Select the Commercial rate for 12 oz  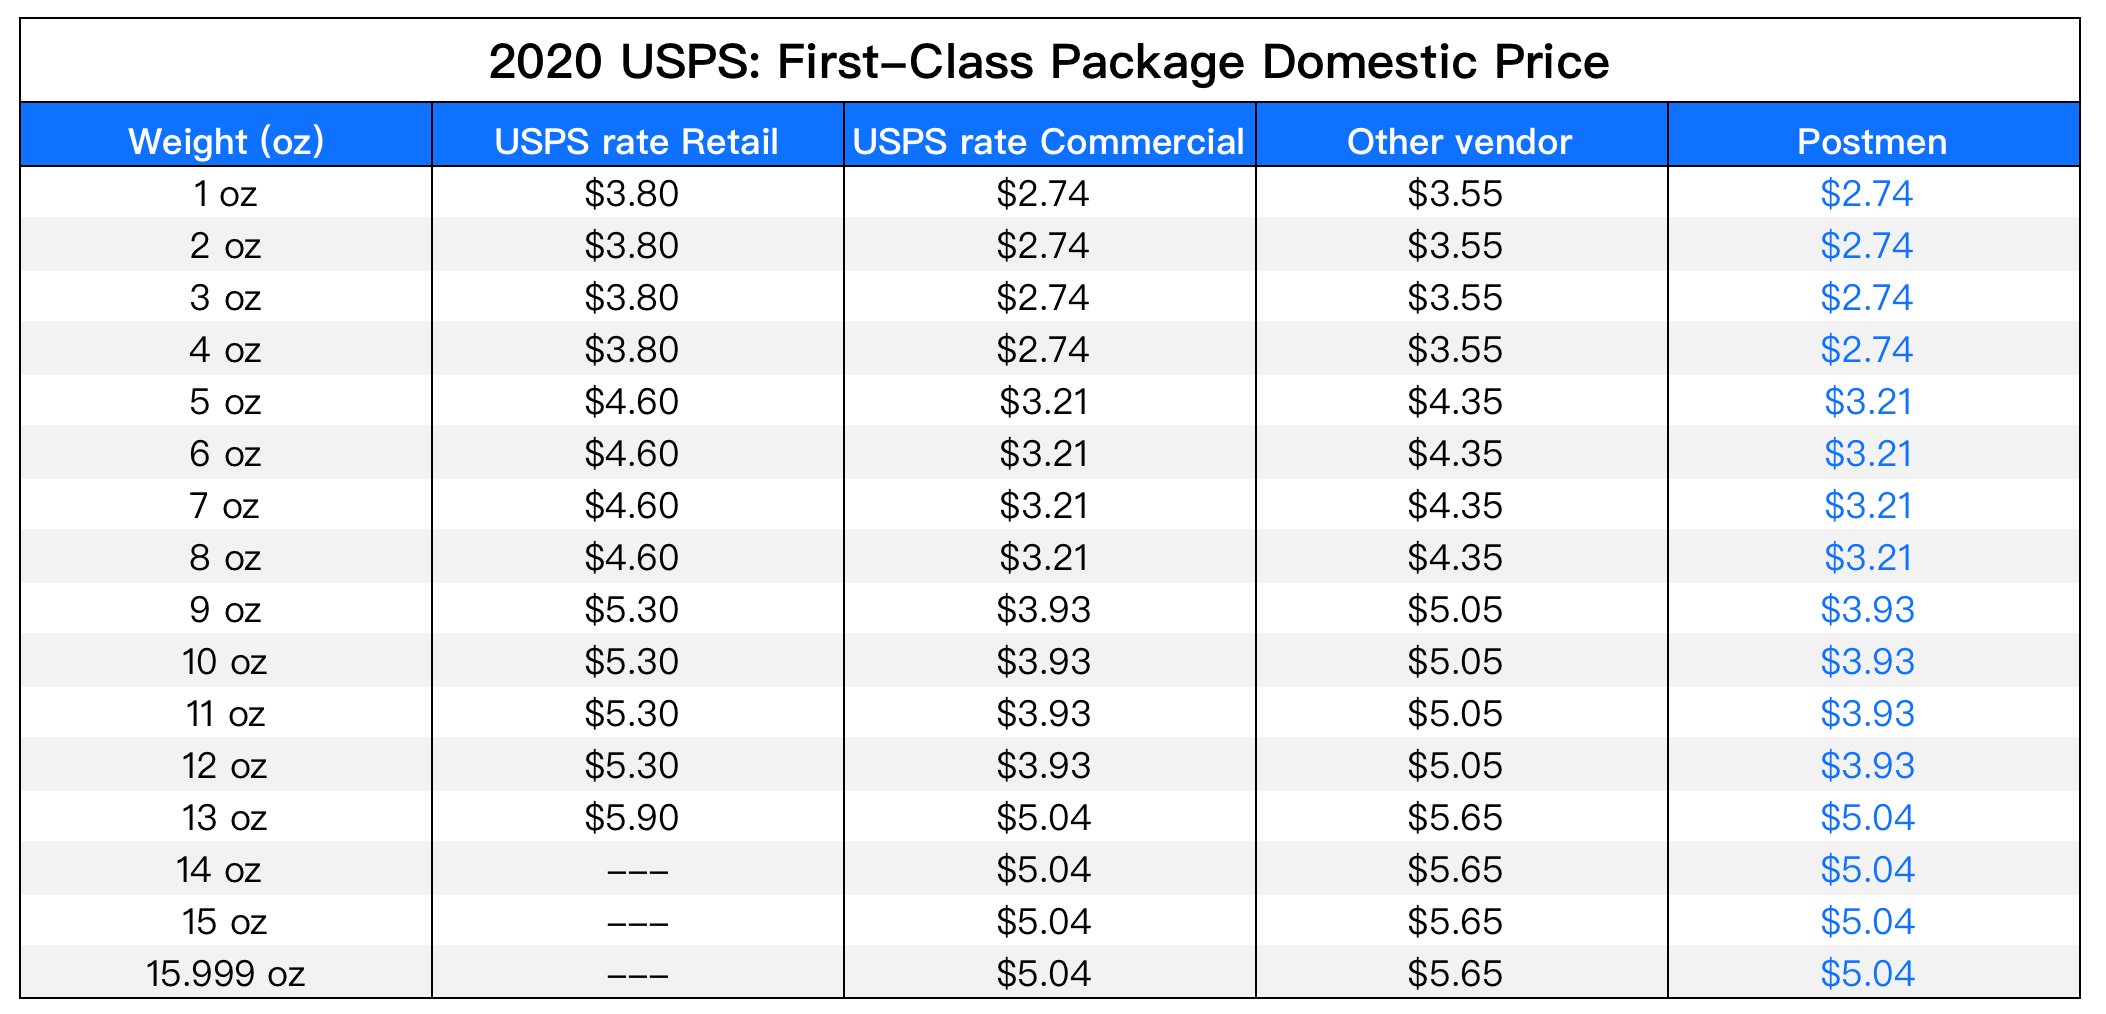tap(1043, 765)
